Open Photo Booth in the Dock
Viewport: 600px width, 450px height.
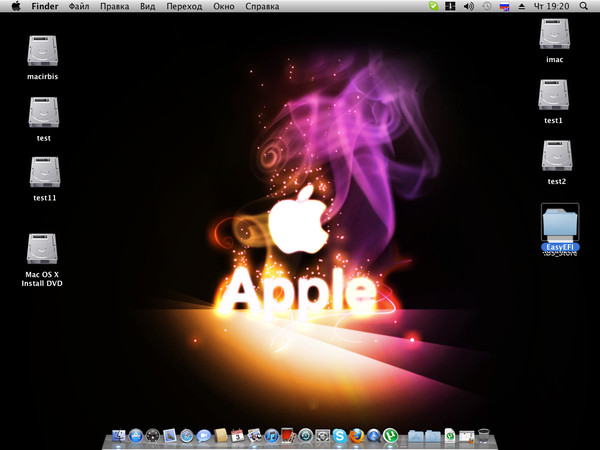tap(288, 435)
